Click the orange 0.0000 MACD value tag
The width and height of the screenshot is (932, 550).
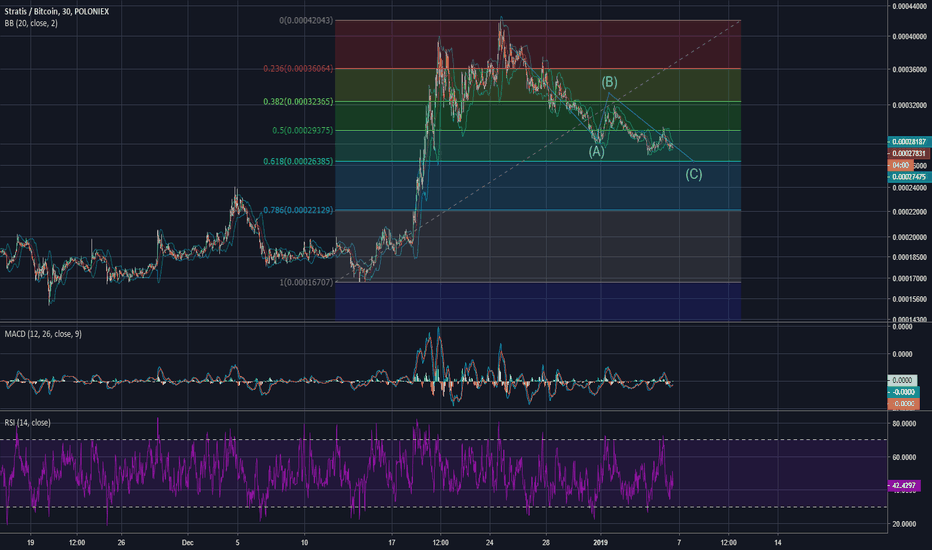(x=903, y=404)
